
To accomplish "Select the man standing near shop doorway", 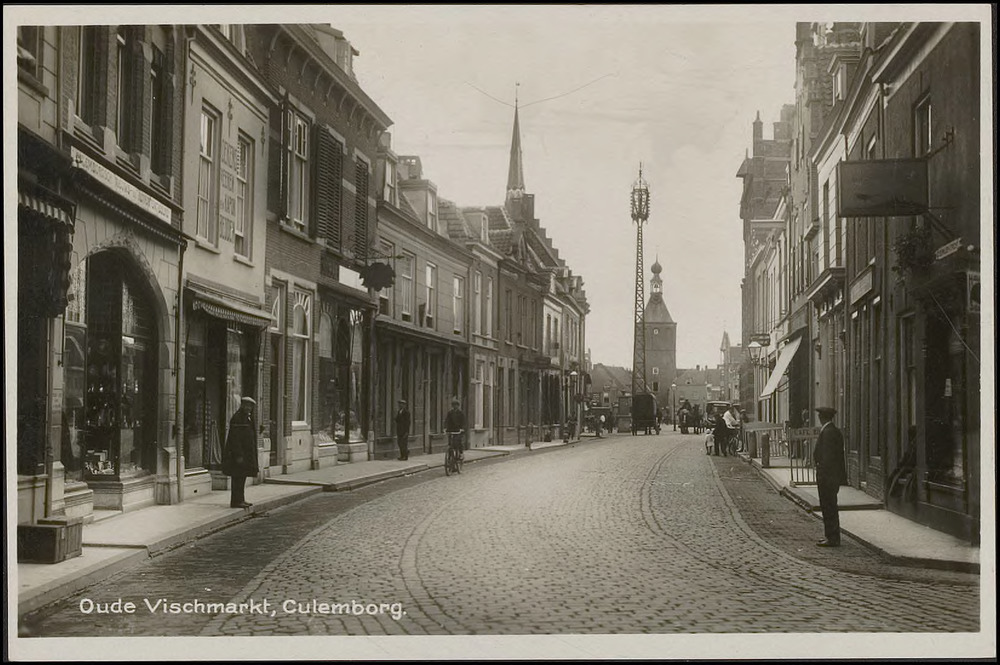I will [402, 429].
